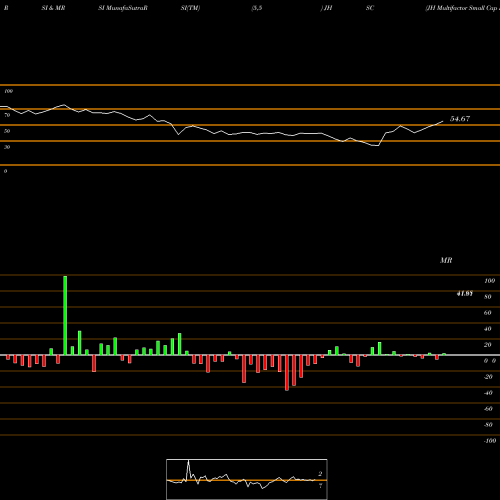Click the deepest red MR histogram bar

287,373
